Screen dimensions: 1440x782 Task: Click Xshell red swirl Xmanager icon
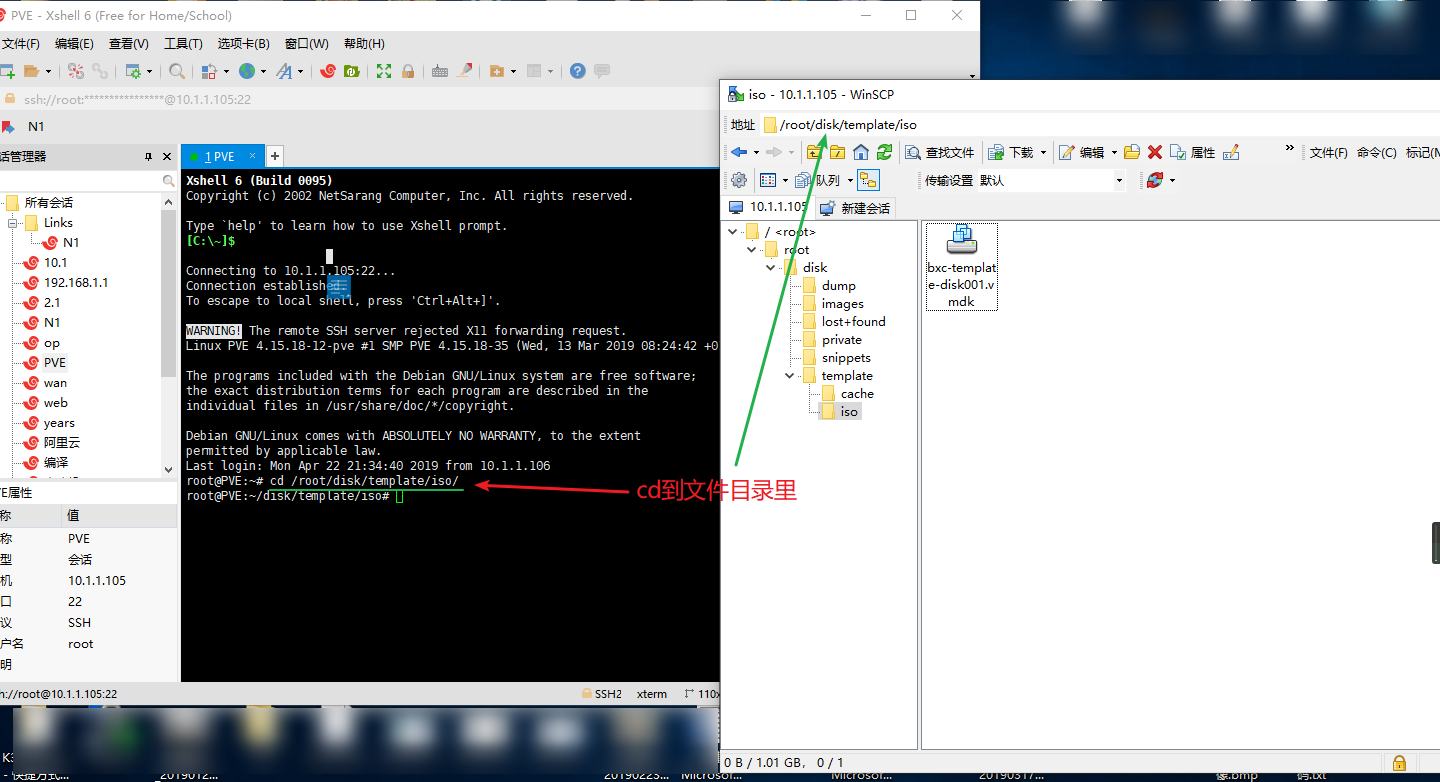pos(327,71)
